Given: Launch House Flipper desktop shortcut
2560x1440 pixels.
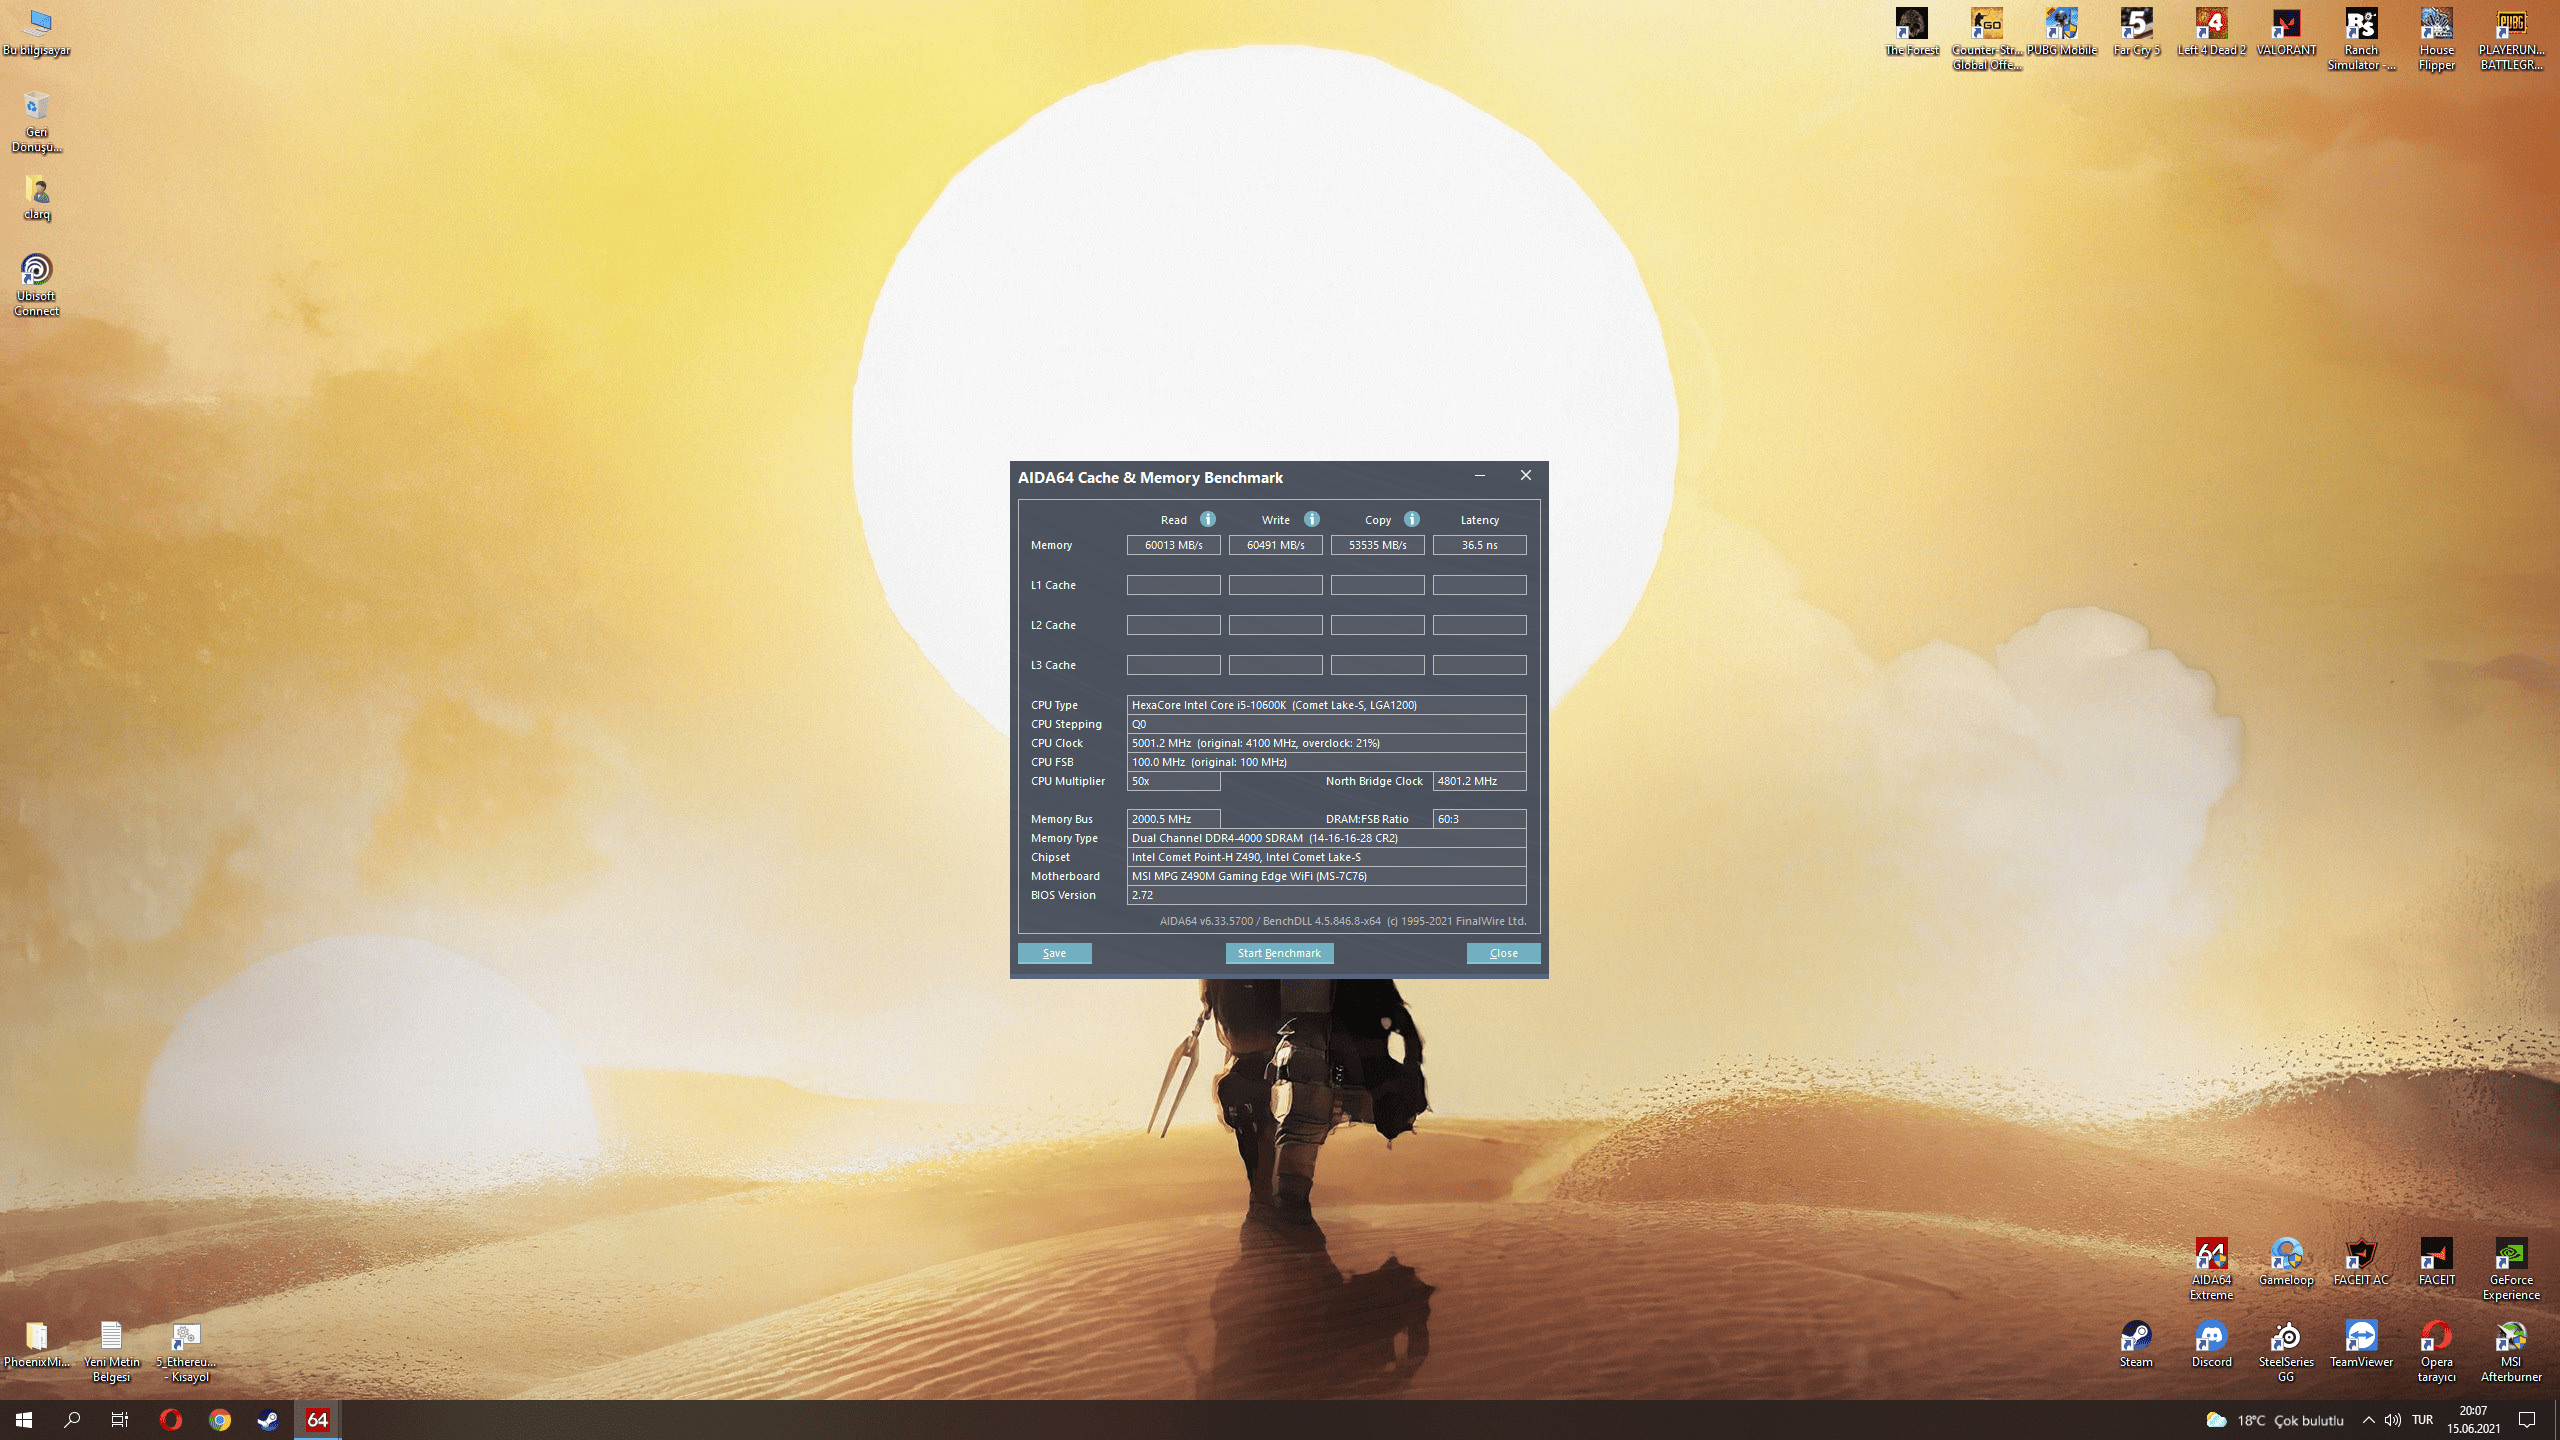Looking at the screenshot, I should pos(2437,39).
